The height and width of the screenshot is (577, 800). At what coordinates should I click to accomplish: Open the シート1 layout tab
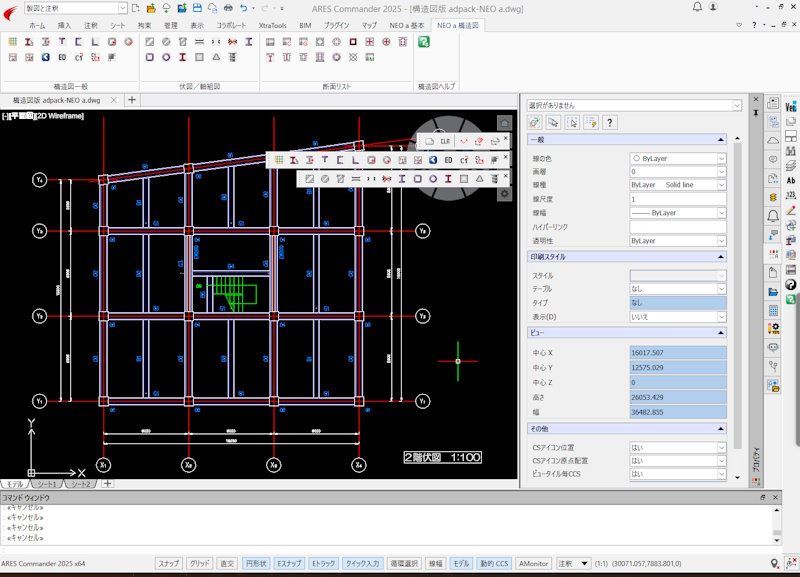click(48, 484)
